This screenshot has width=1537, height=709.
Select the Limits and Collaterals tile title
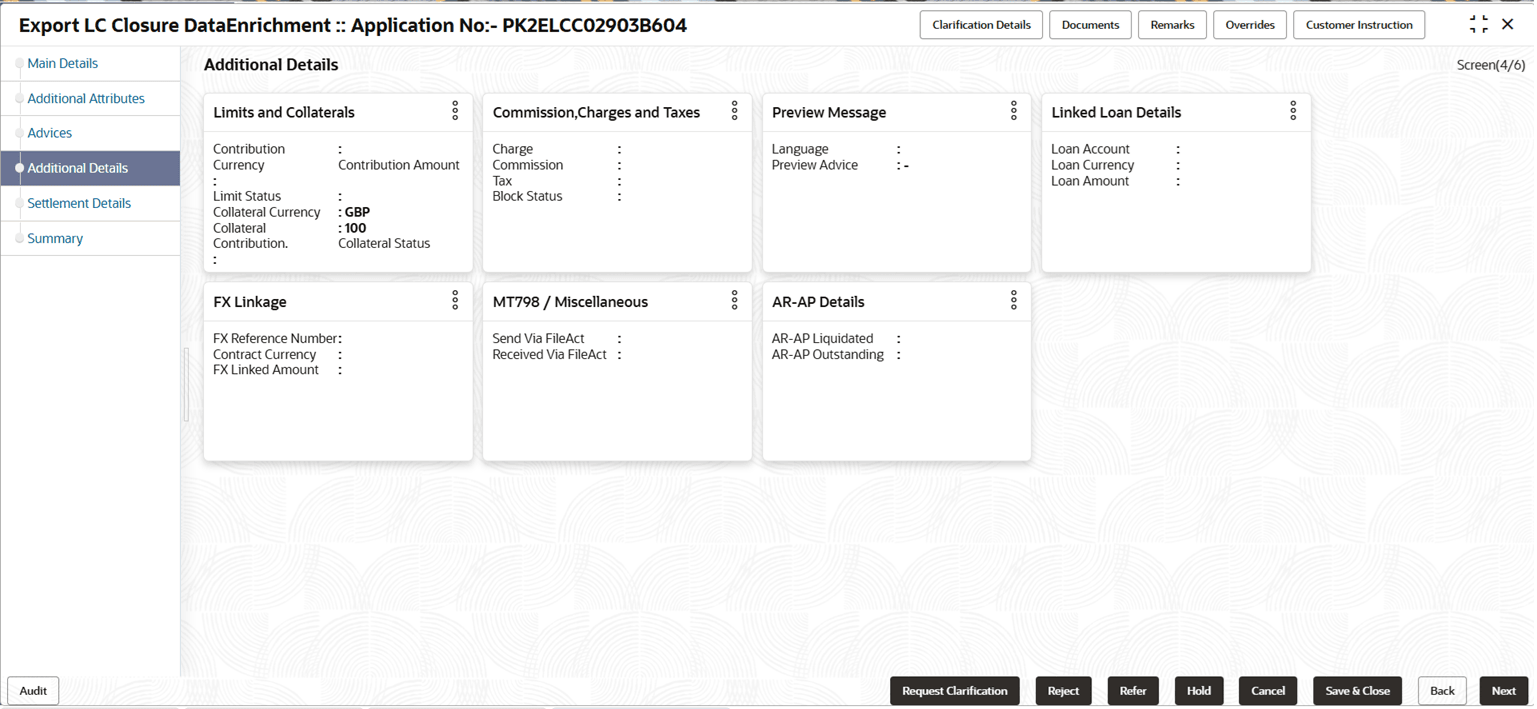[284, 112]
